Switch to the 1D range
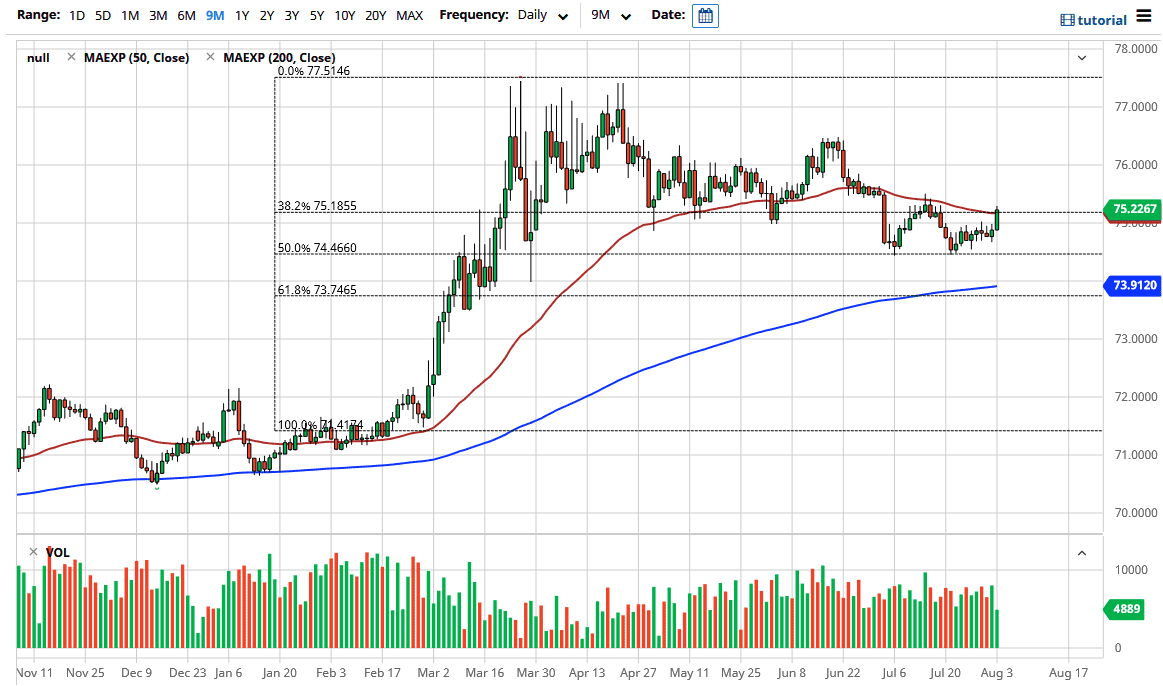Viewport: 1163px width, 686px height. (75, 16)
